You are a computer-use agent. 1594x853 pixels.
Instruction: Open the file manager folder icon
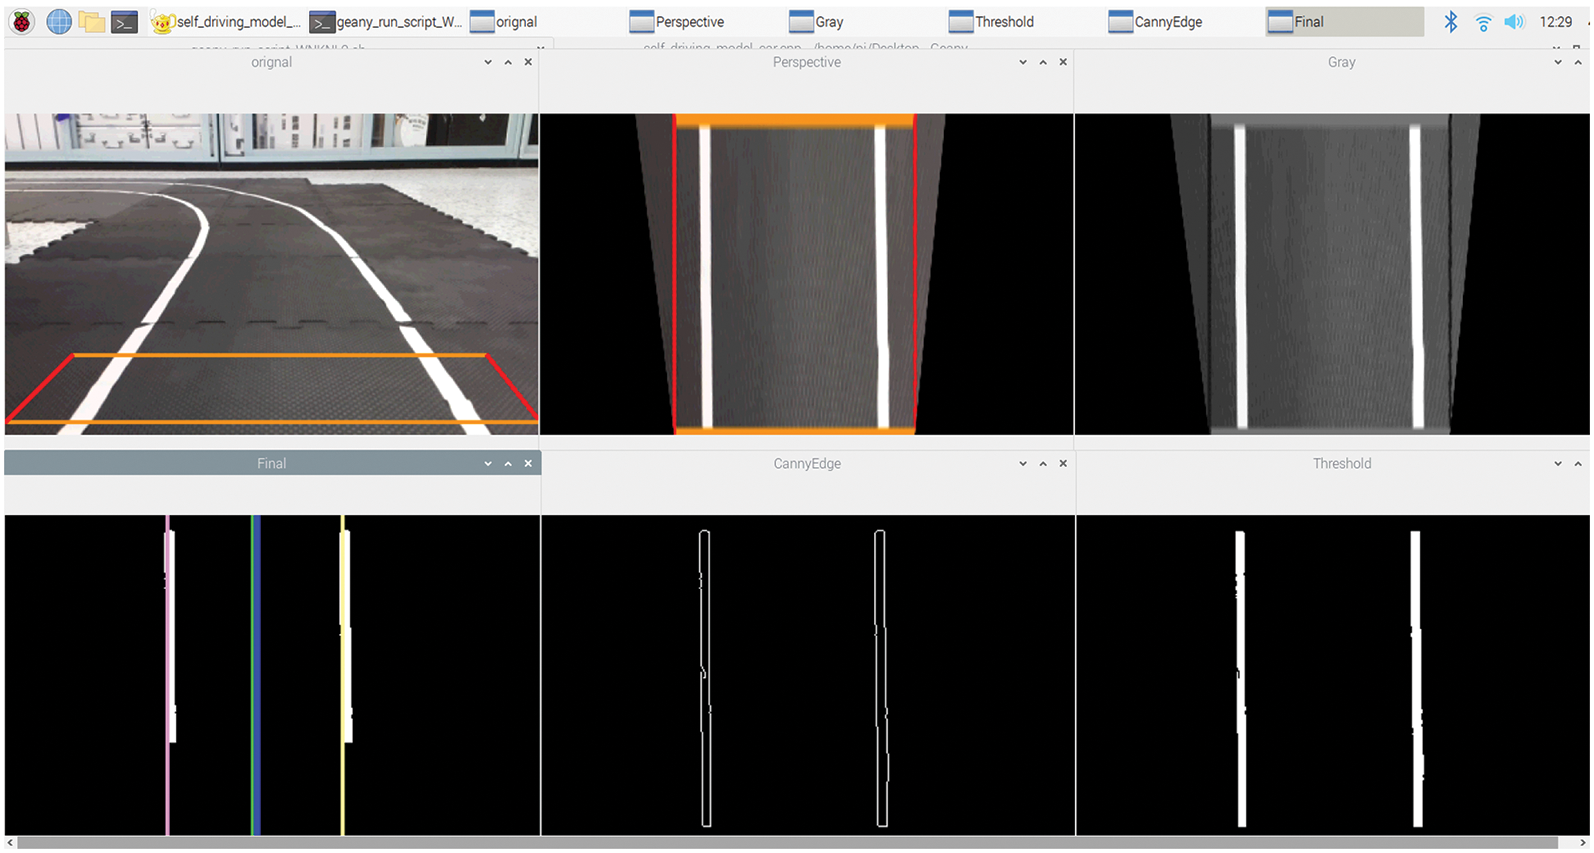click(x=92, y=21)
